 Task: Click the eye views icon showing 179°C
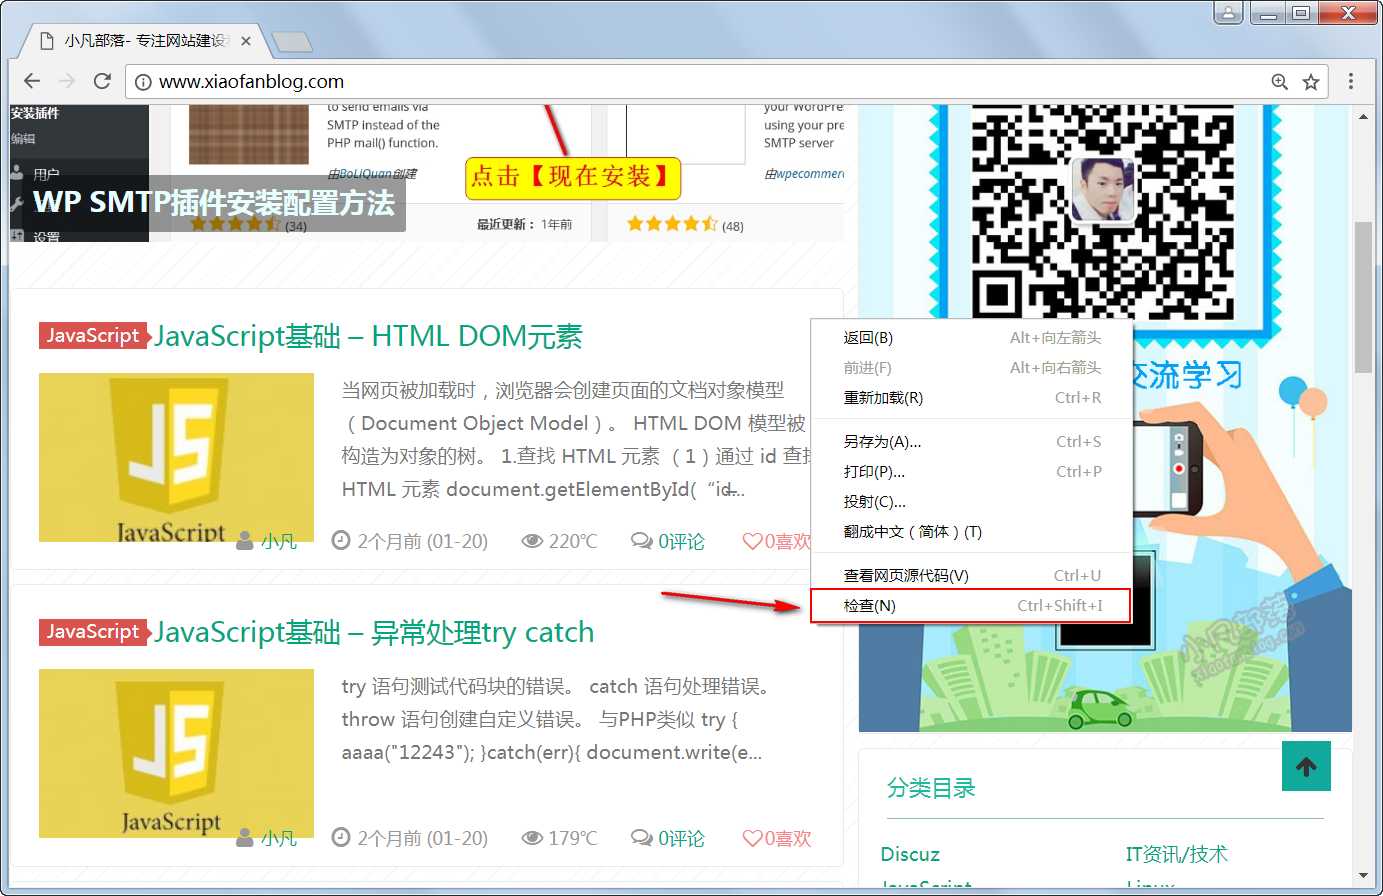tap(532, 838)
